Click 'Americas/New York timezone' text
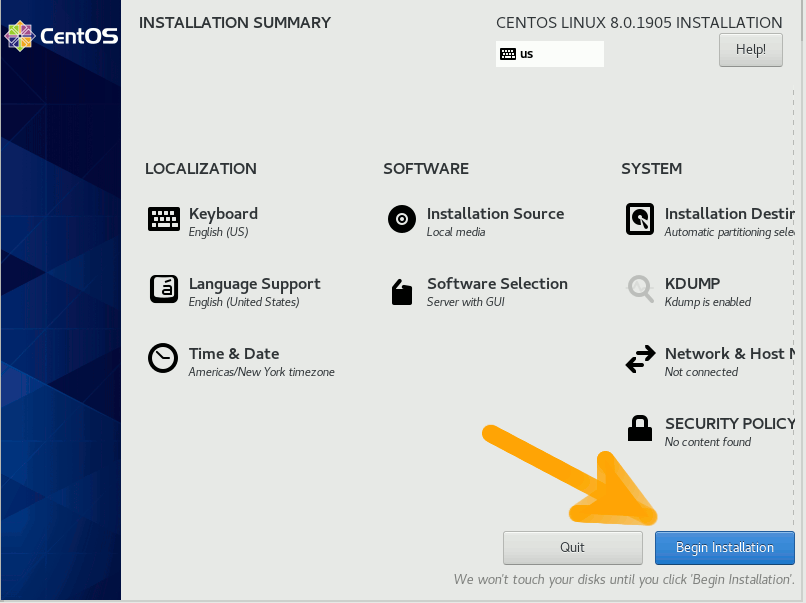Viewport: 806px width, 603px height. click(262, 372)
